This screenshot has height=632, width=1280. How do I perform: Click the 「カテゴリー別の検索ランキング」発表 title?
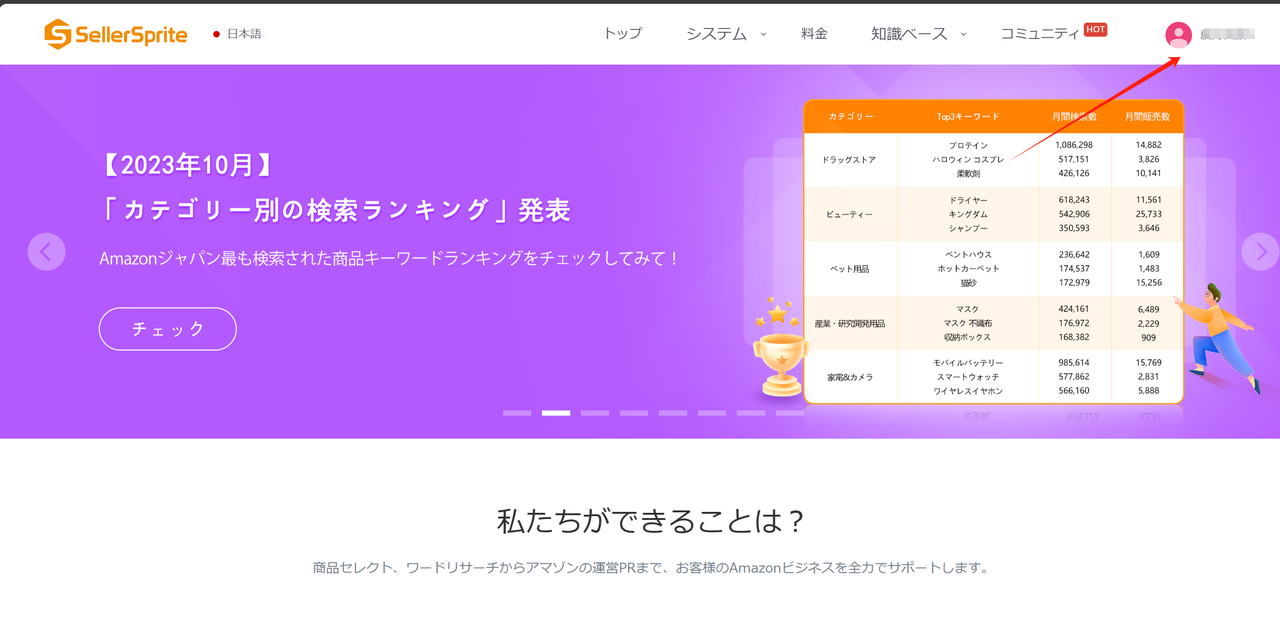335,210
